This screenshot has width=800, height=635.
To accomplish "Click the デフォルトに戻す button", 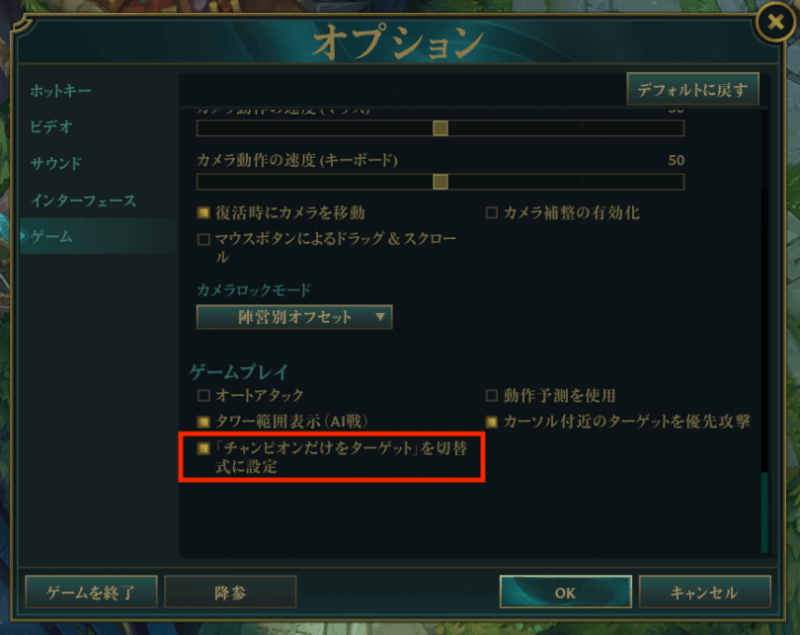I will [693, 90].
